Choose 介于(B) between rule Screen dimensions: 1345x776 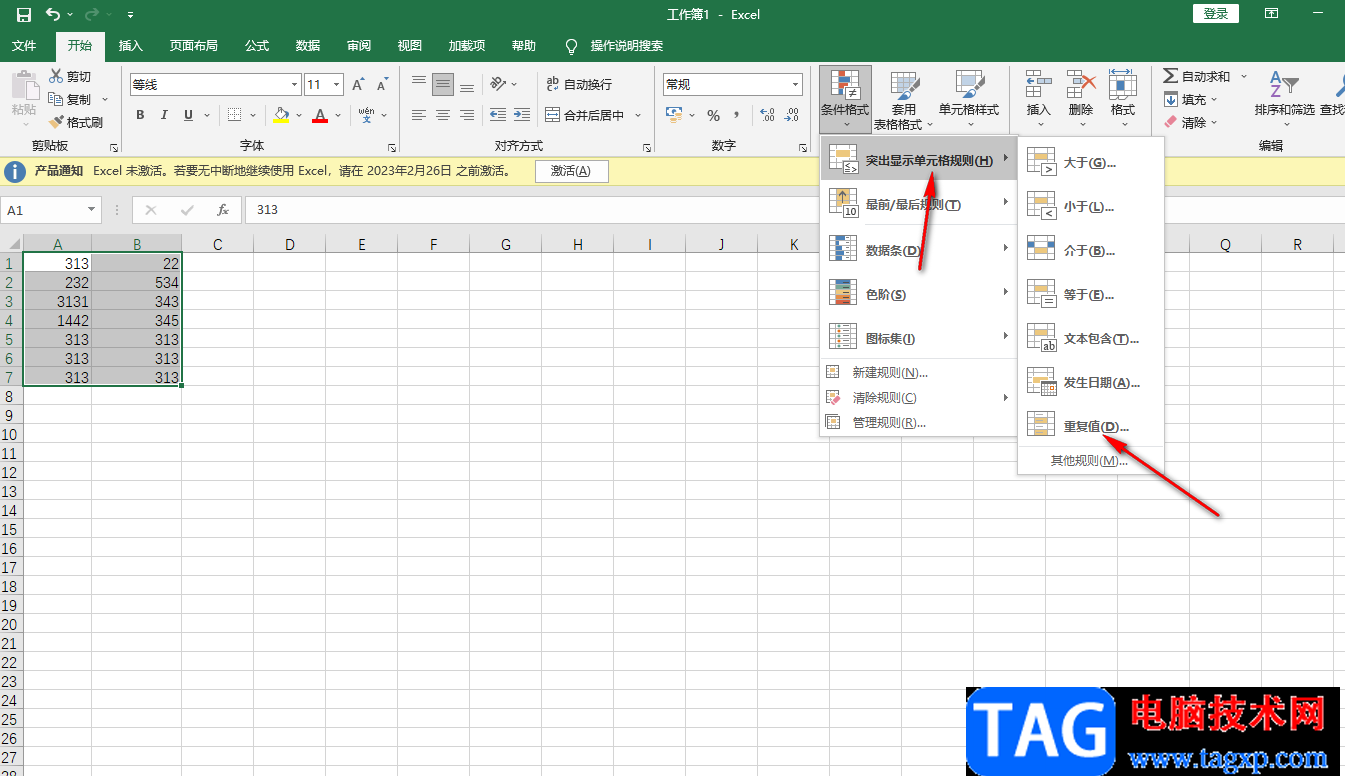coord(1091,250)
